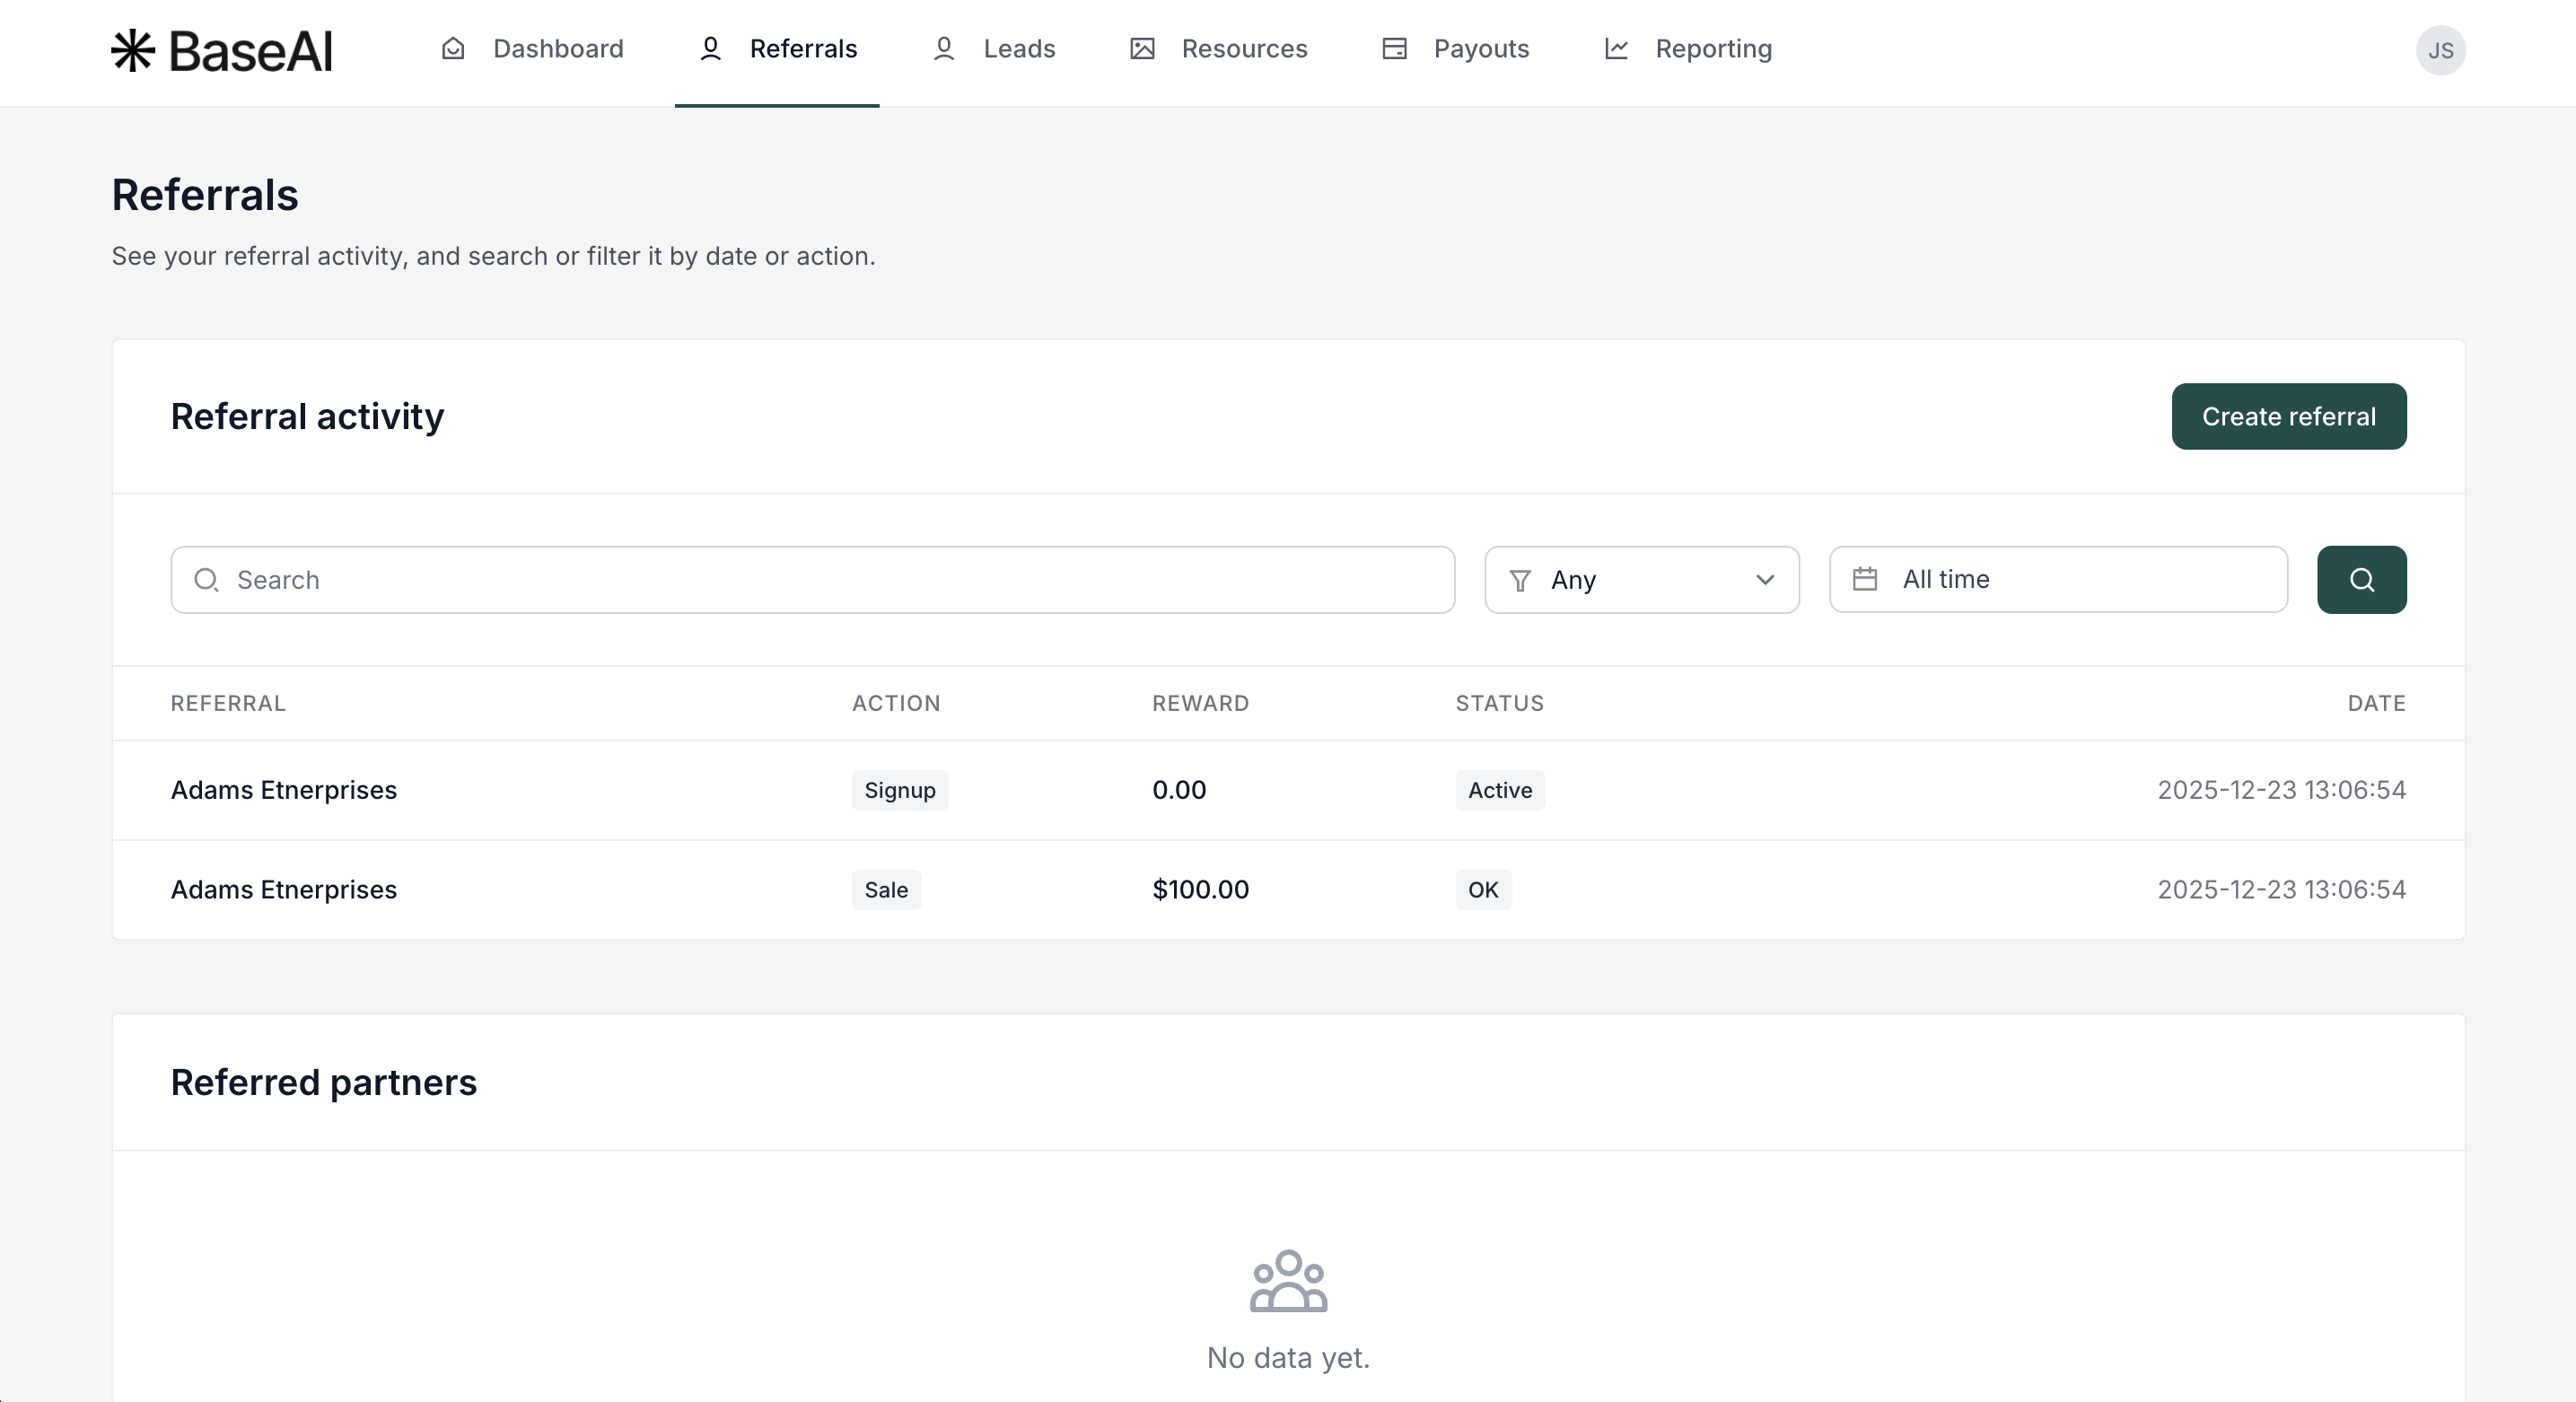Click the Resources image icon
2576x1402 pixels.
click(1142, 49)
